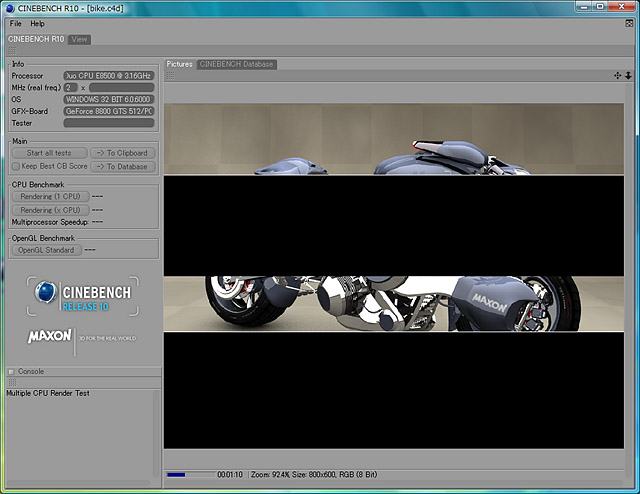
Task: Send results with To Database button
Action: point(123,167)
